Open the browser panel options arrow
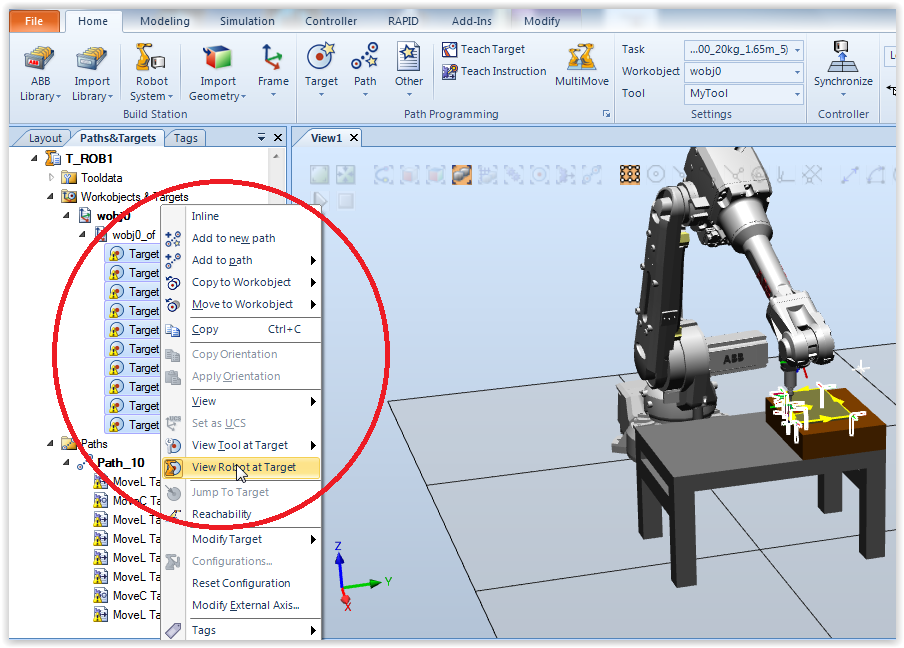904x648 pixels. (x=261, y=138)
